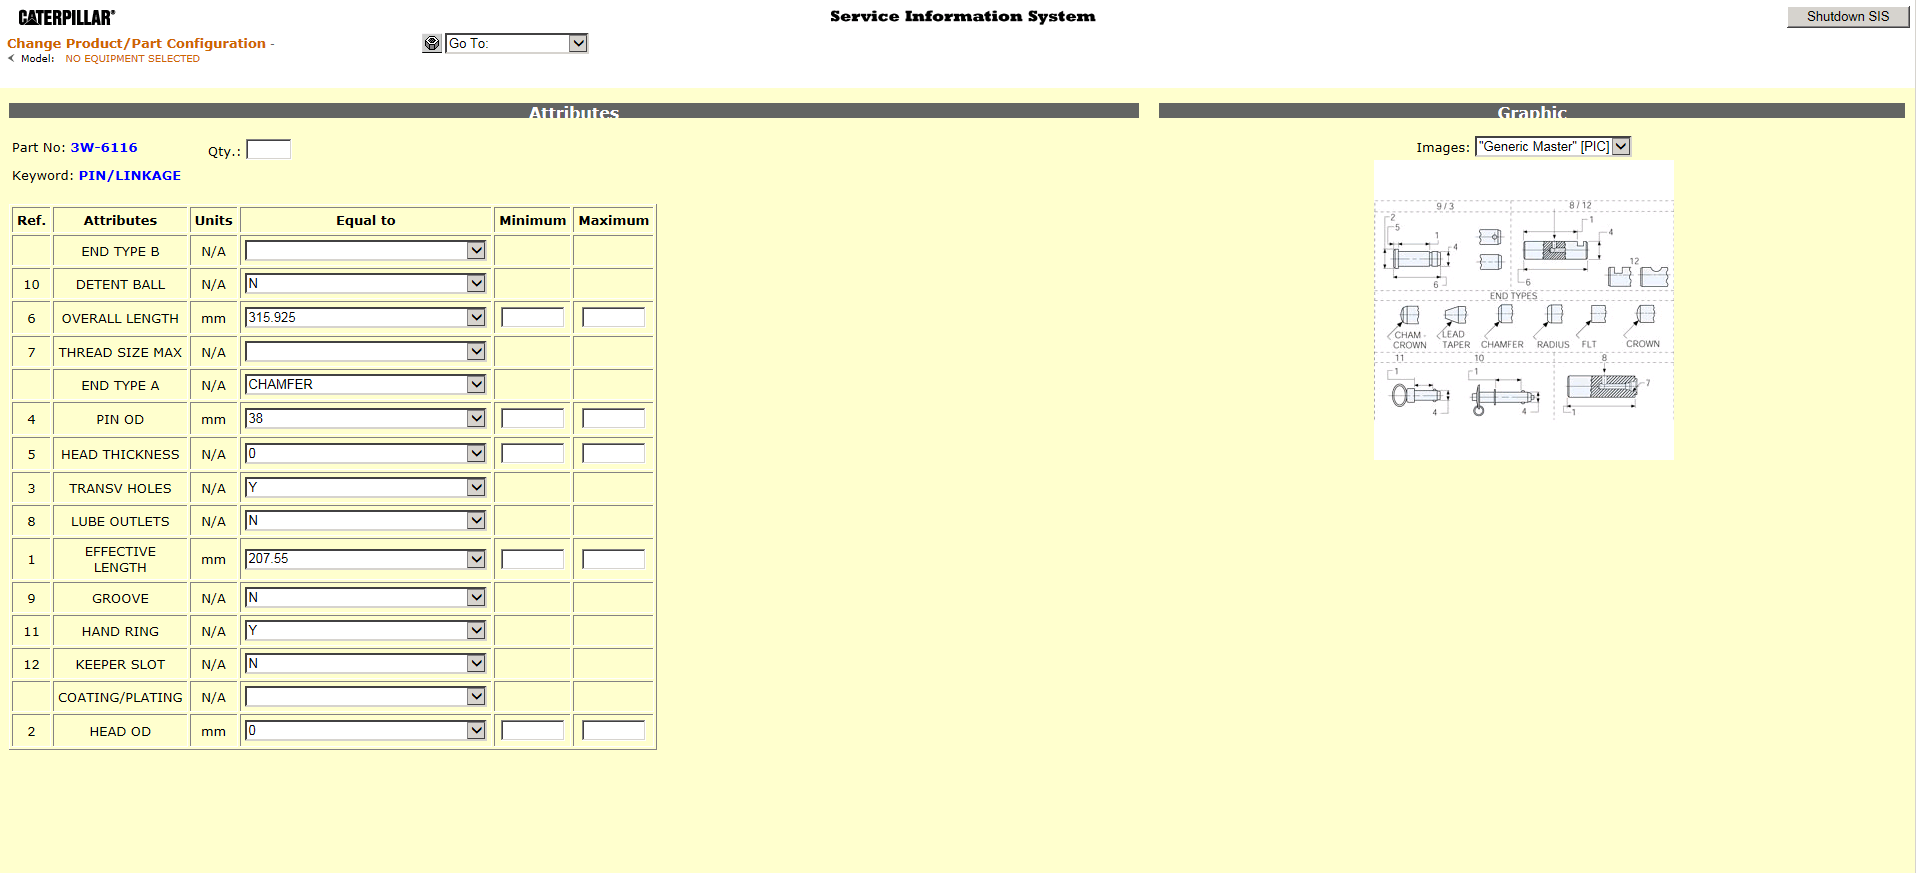Click the Equal to column header
This screenshot has width=1917, height=873.
(x=366, y=220)
